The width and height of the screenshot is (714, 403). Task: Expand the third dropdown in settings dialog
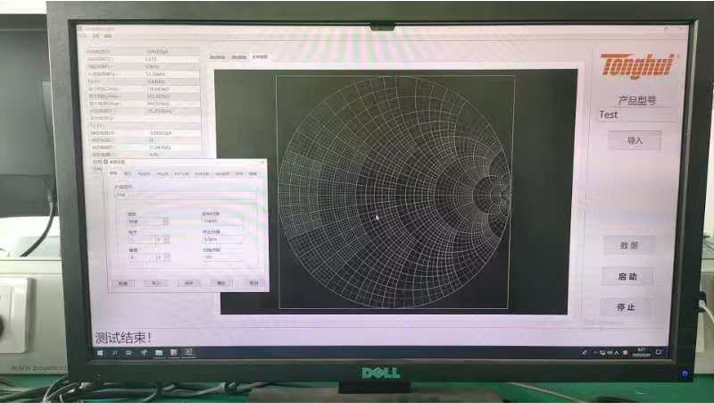[x=166, y=258]
